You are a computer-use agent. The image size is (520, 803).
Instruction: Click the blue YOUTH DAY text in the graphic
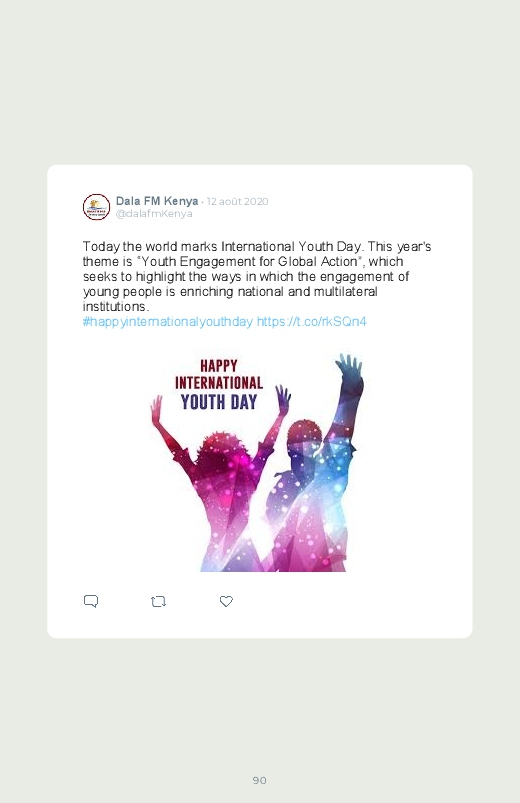(x=219, y=402)
